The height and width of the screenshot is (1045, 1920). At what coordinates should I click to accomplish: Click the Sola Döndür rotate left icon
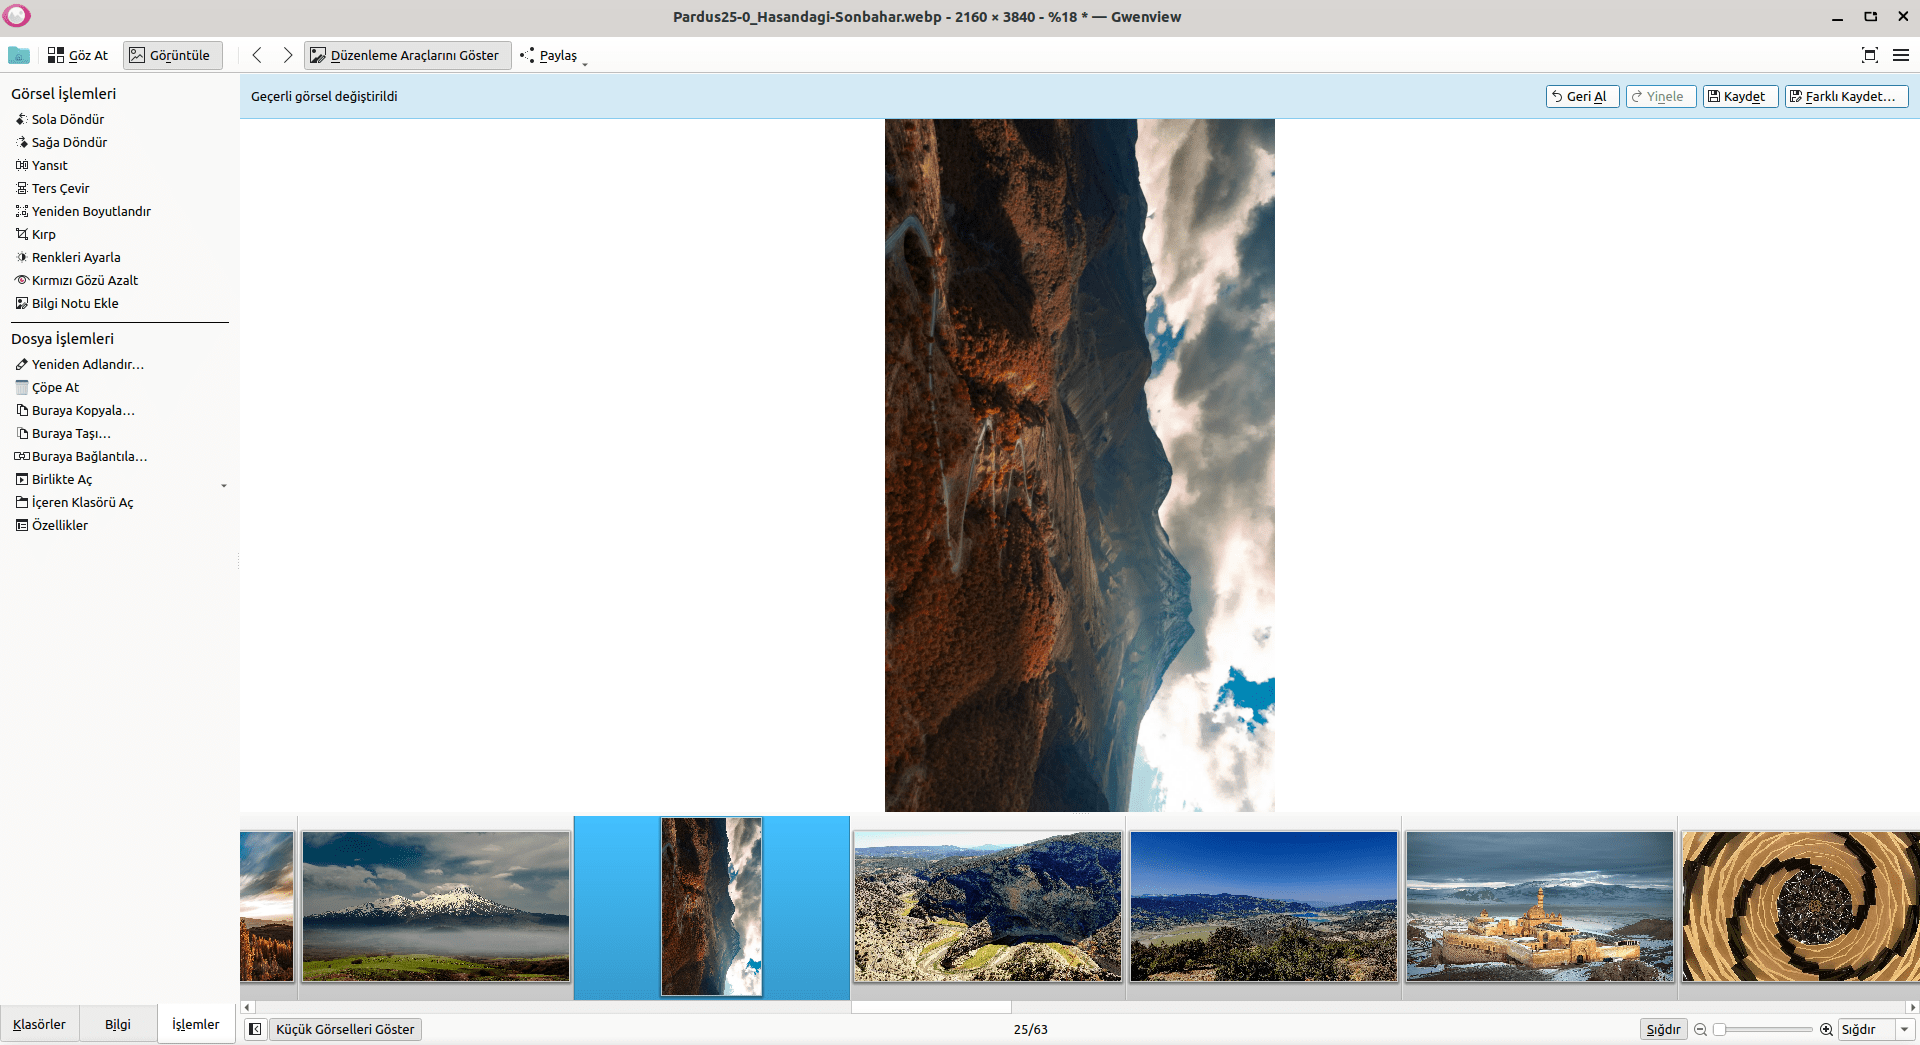click(22, 119)
